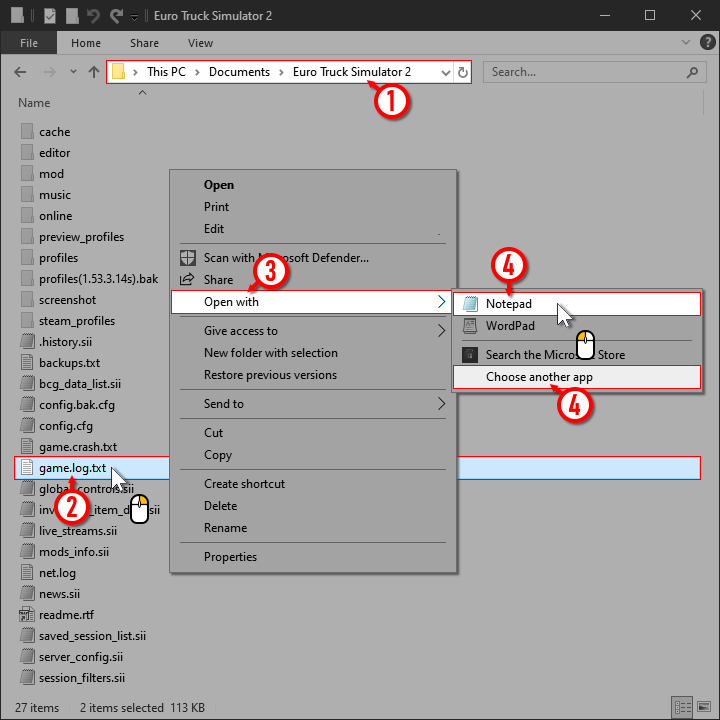Expand Give access to submenu
Image resolution: width=720 pixels, height=720 pixels.
point(313,331)
